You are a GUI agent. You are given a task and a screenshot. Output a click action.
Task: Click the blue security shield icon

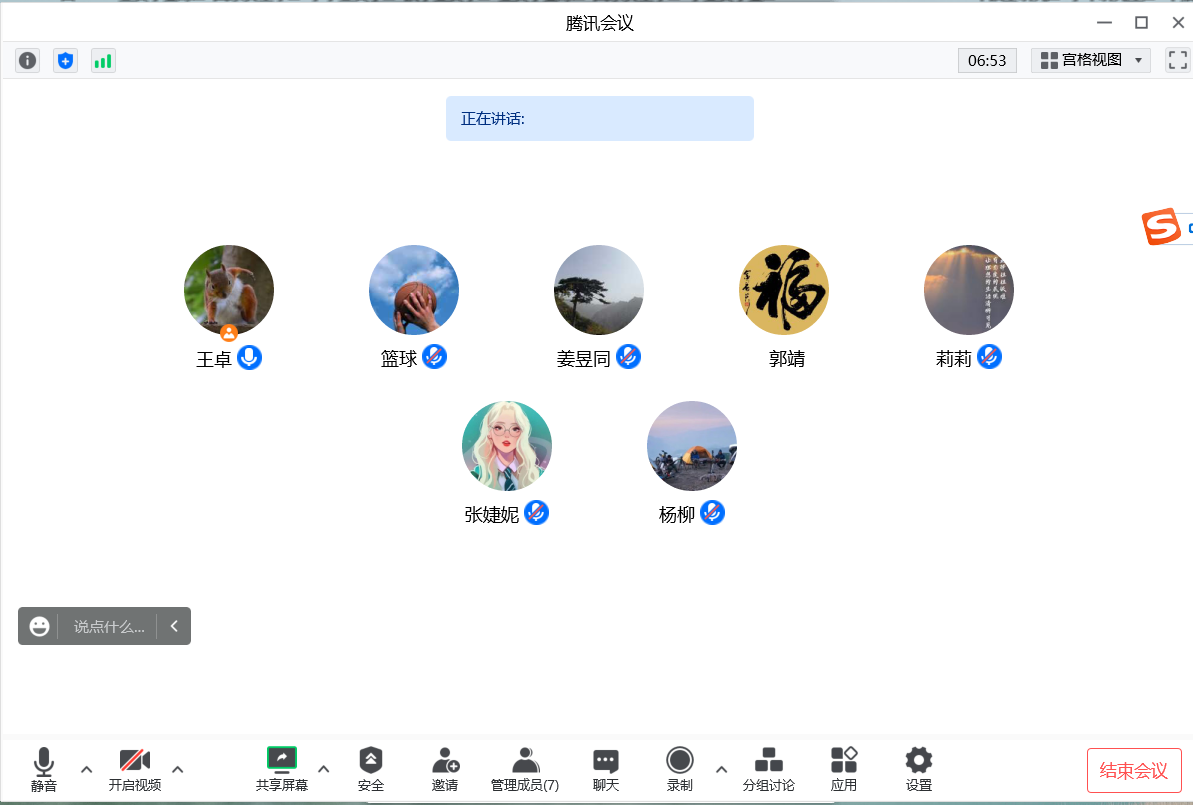[66, 61]
